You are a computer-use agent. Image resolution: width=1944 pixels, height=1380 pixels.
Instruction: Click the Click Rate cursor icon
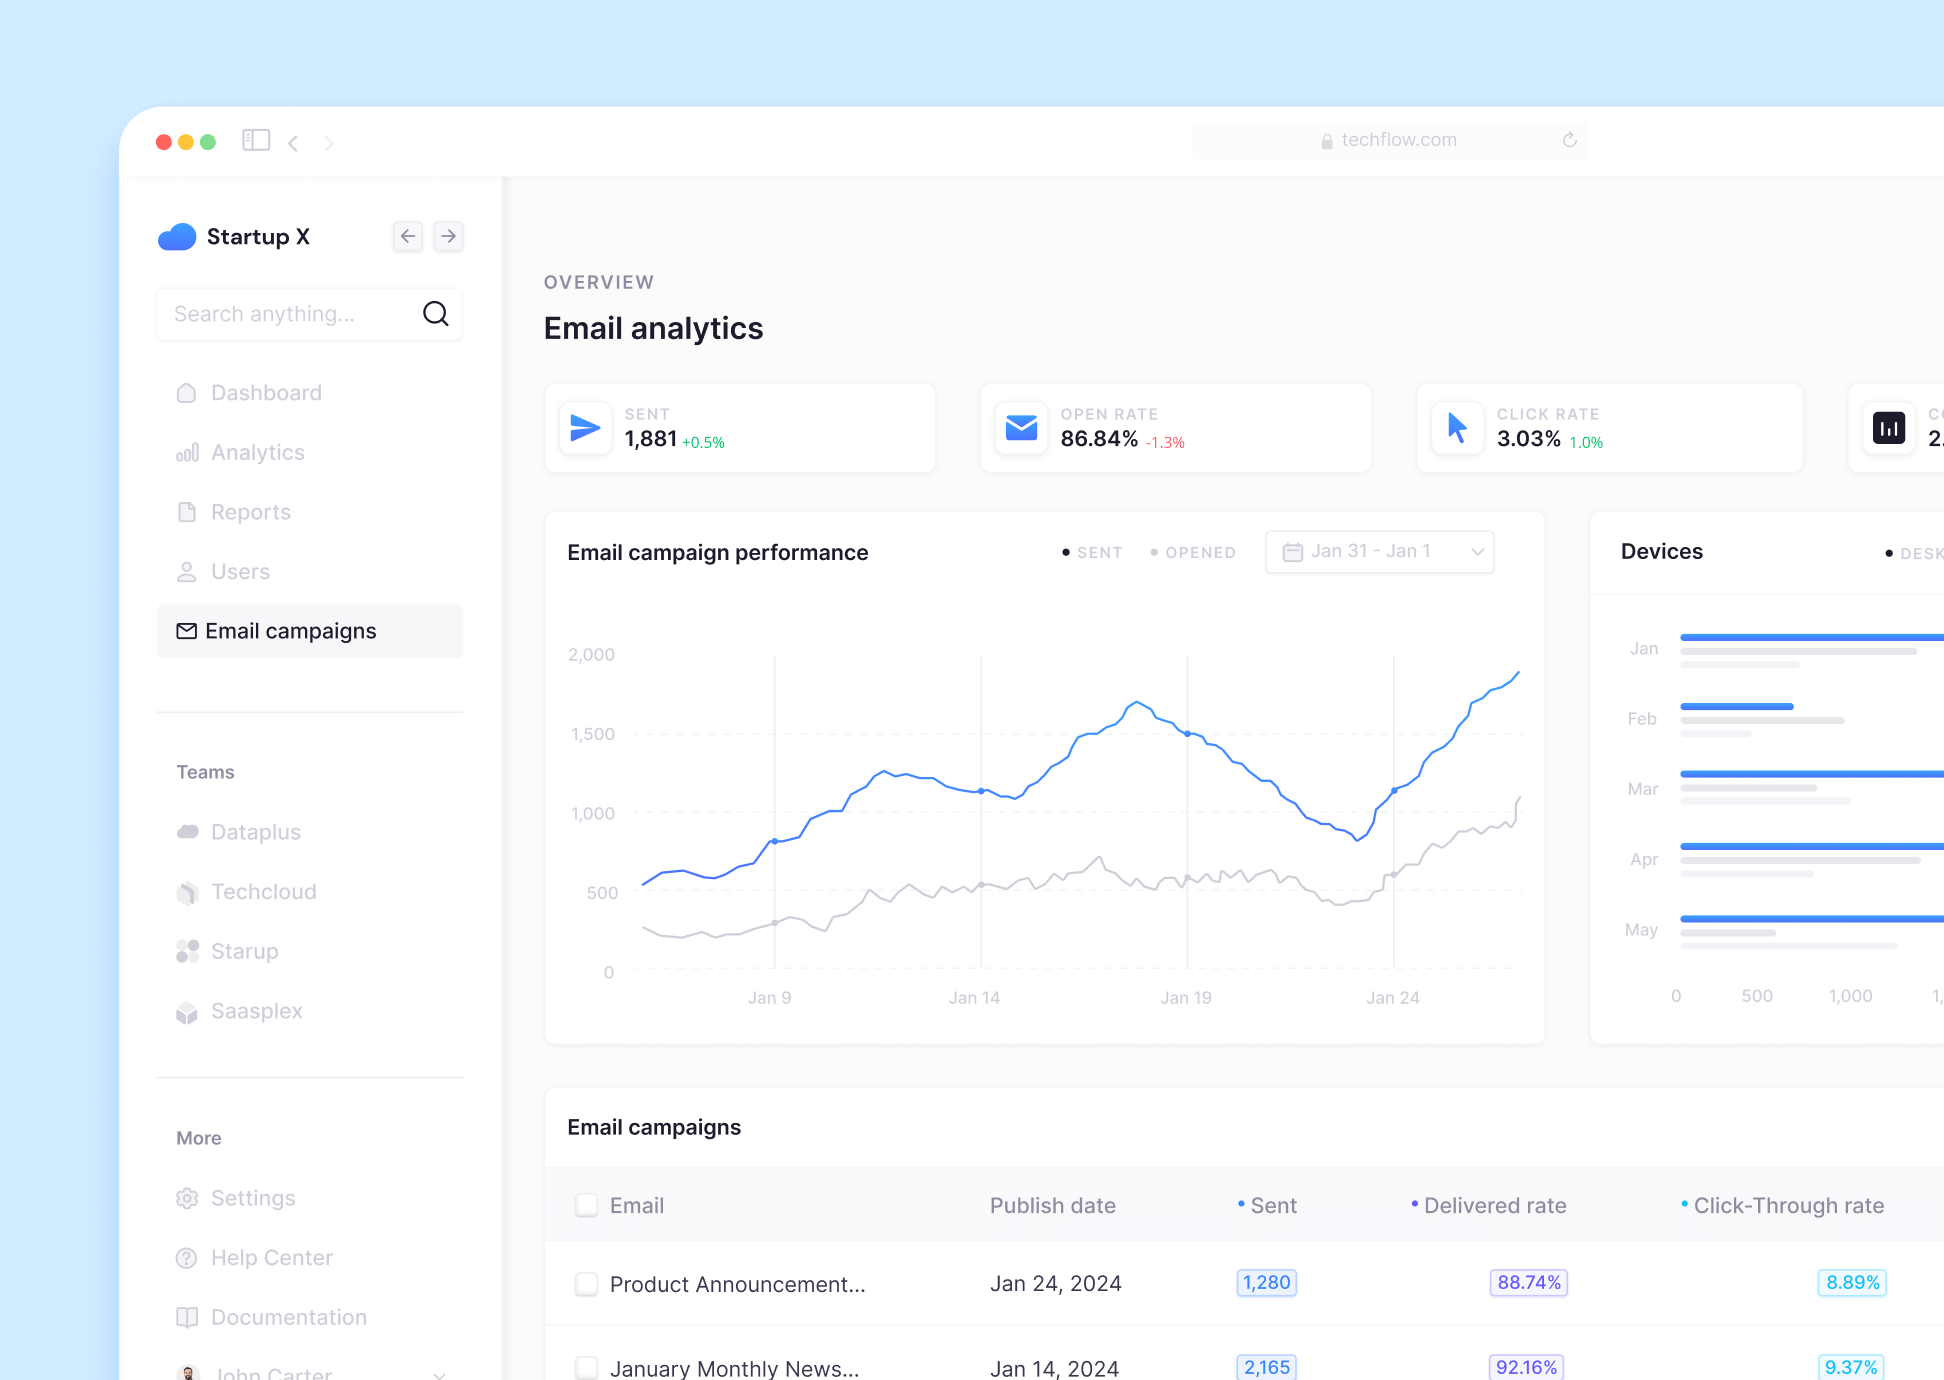pyautogui.click(x=1457, y=428)
